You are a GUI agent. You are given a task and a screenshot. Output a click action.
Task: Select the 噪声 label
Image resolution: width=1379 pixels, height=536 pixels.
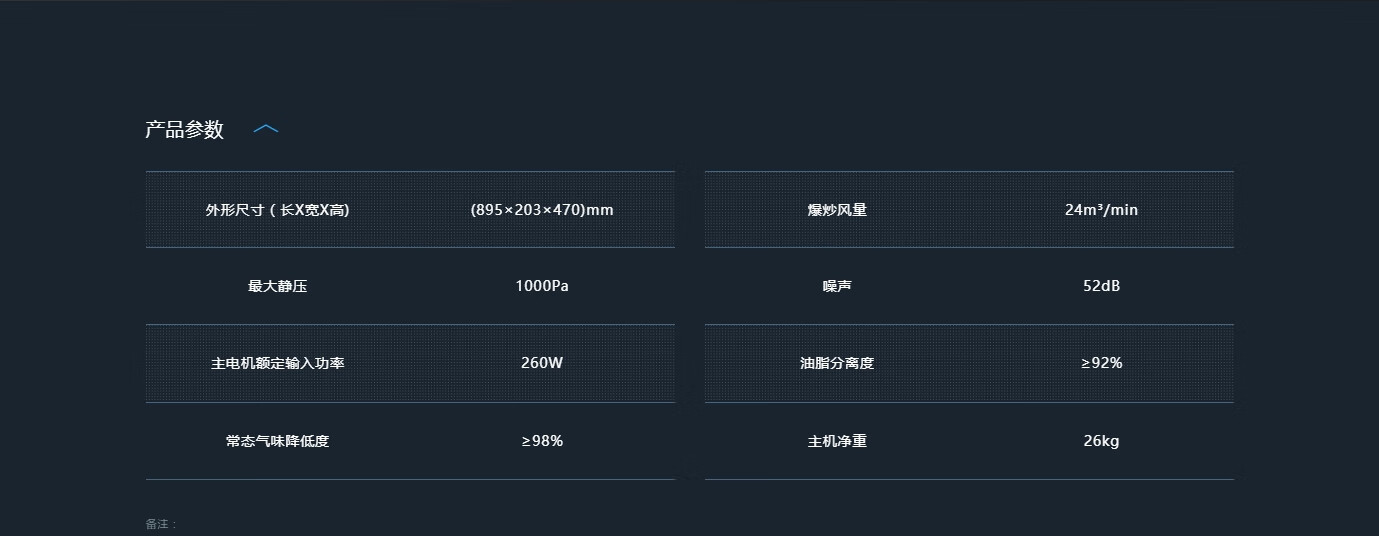tap(837, 286)
